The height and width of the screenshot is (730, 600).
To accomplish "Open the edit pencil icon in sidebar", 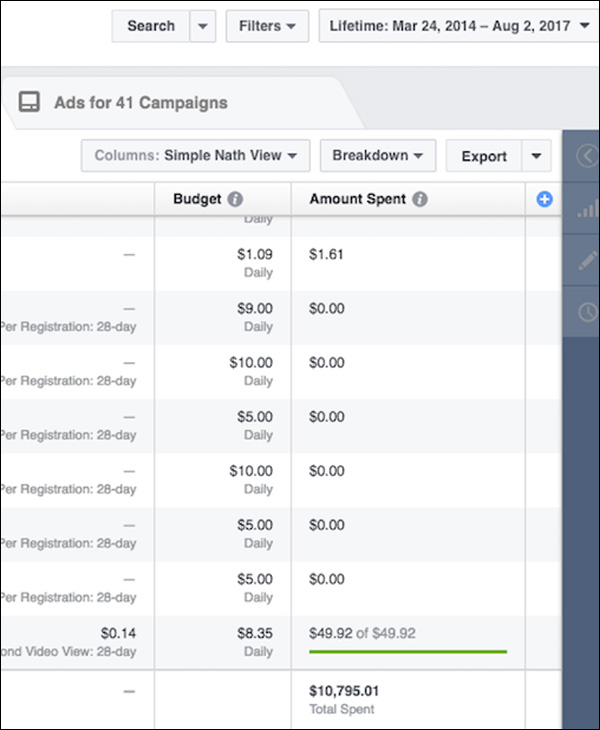I will 587,260.
